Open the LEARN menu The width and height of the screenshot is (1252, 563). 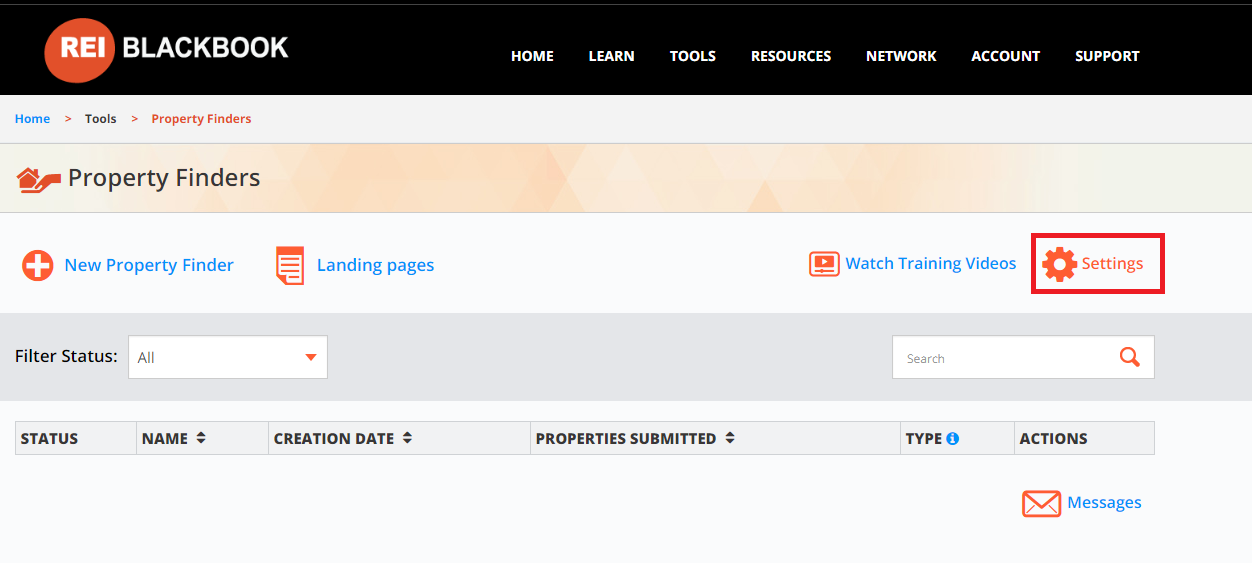(x=611, y=56)
